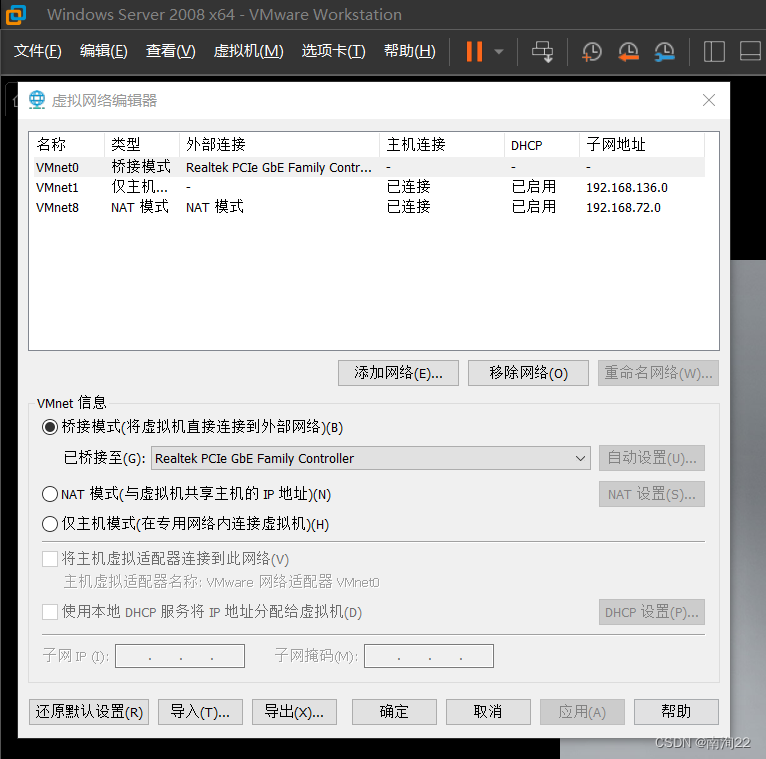Open the 文件(F) menu
Screen dimensions: 766x759
38,51
